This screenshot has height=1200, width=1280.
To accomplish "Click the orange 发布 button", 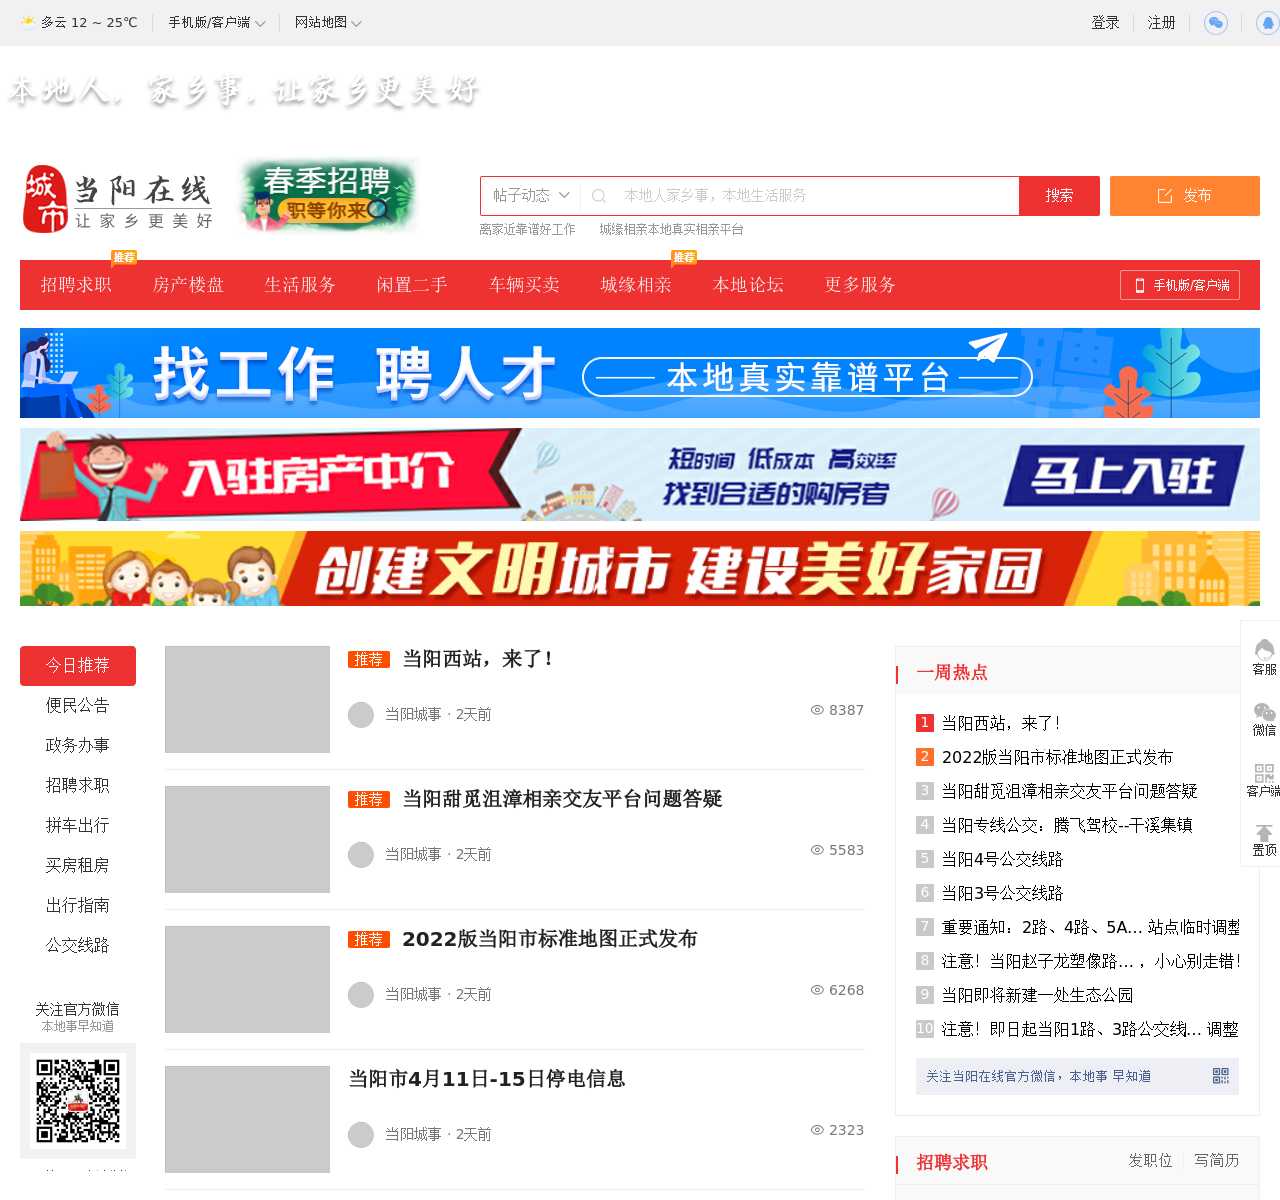I will tap(1184, 196).
